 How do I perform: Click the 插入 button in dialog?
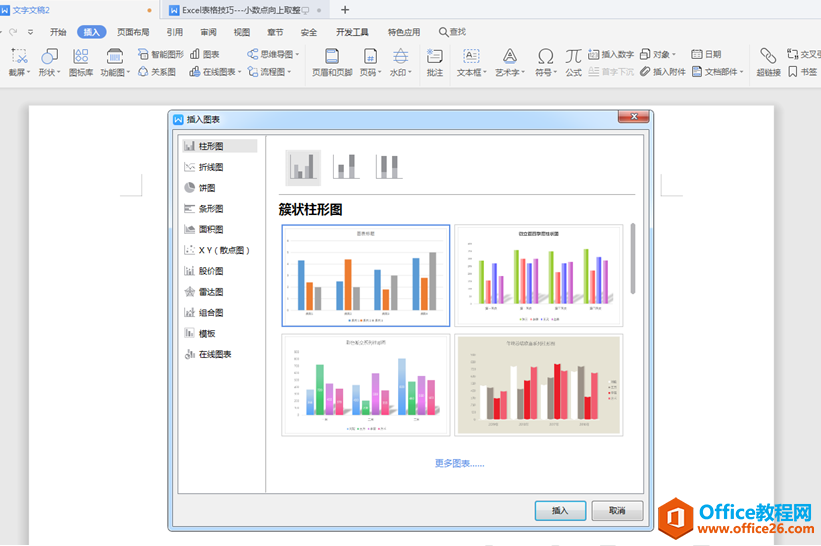coord(560,510)
